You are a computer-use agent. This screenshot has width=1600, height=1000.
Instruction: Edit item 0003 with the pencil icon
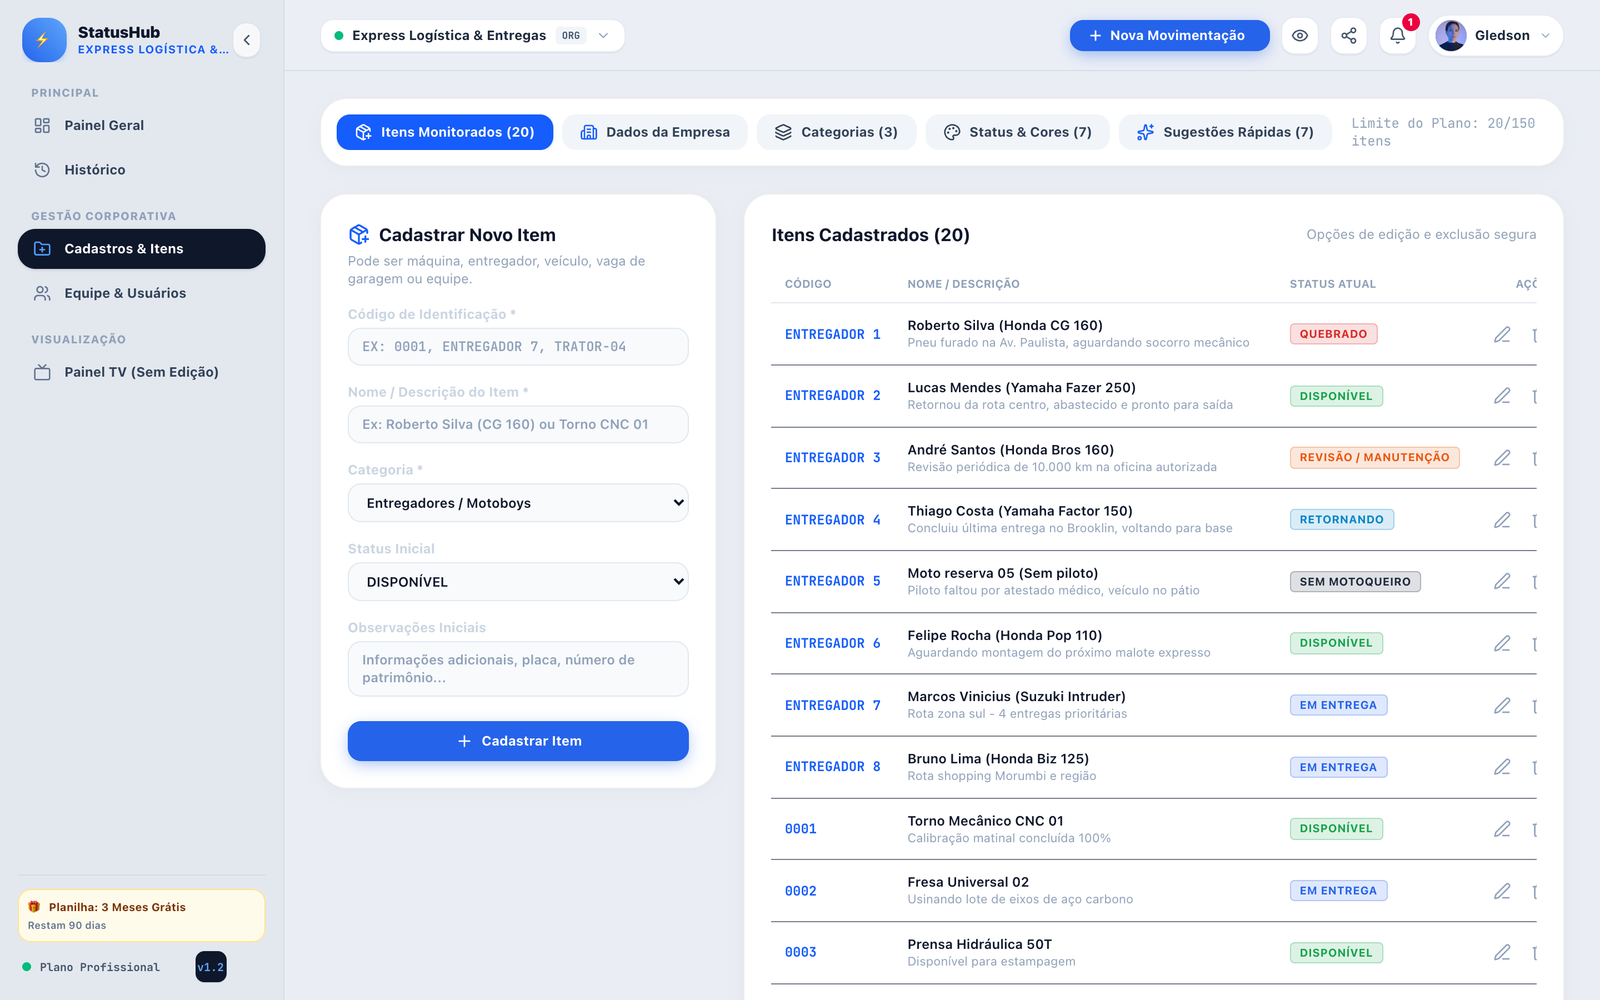(x=1502, y=953)
